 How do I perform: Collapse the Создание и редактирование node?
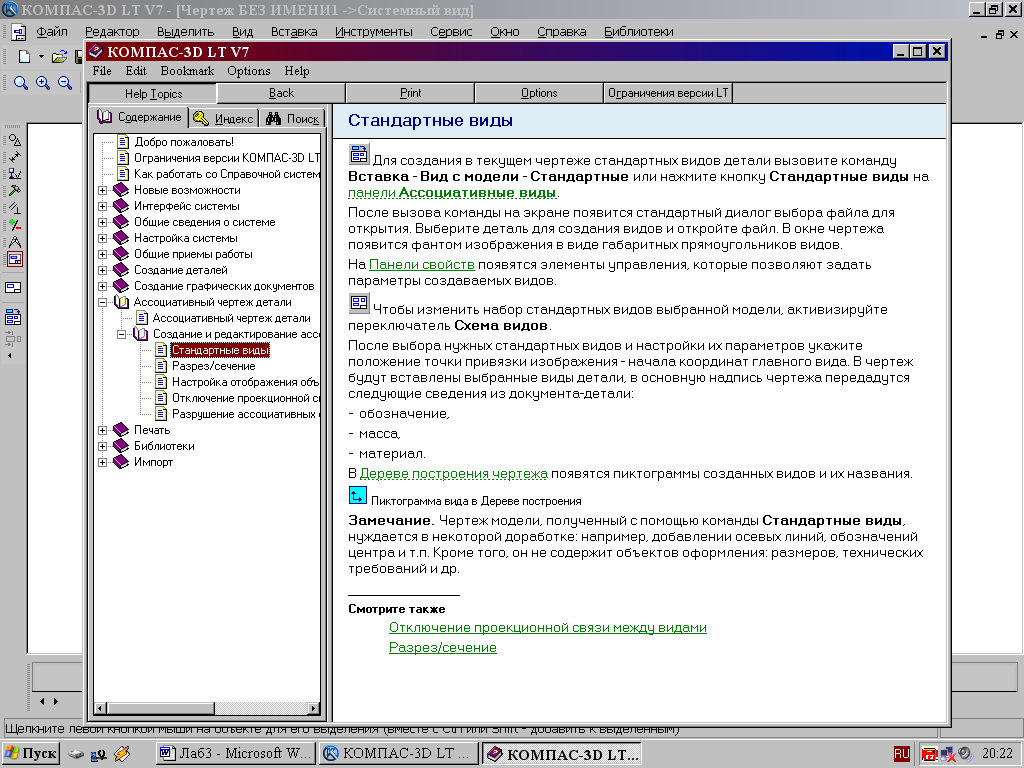pyautogui.click(x=121, y=334)
